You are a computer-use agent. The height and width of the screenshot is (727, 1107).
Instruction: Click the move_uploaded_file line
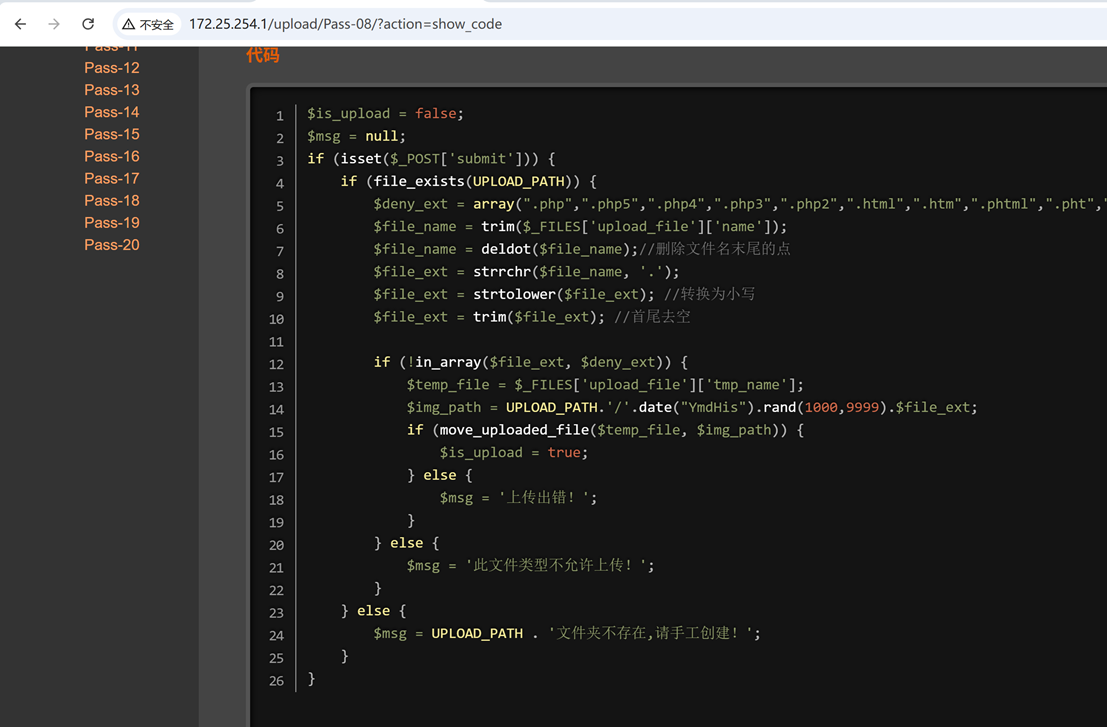605,430
